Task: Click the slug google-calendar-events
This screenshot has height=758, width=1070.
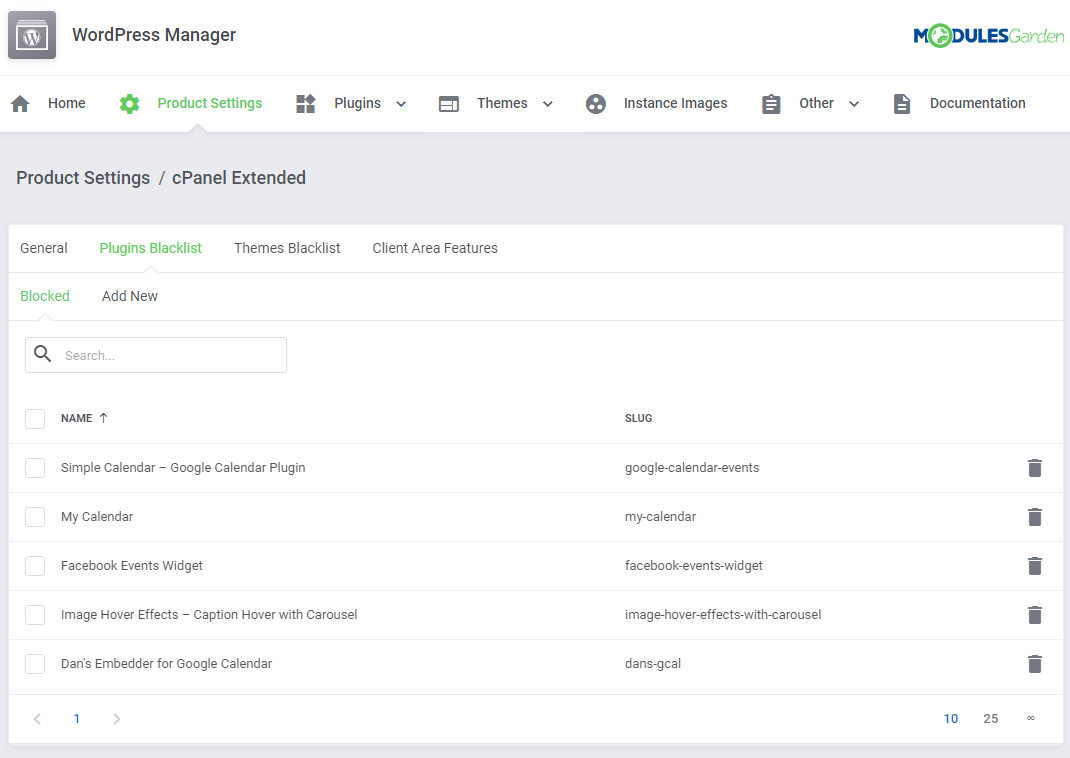Action: point(692,468)
